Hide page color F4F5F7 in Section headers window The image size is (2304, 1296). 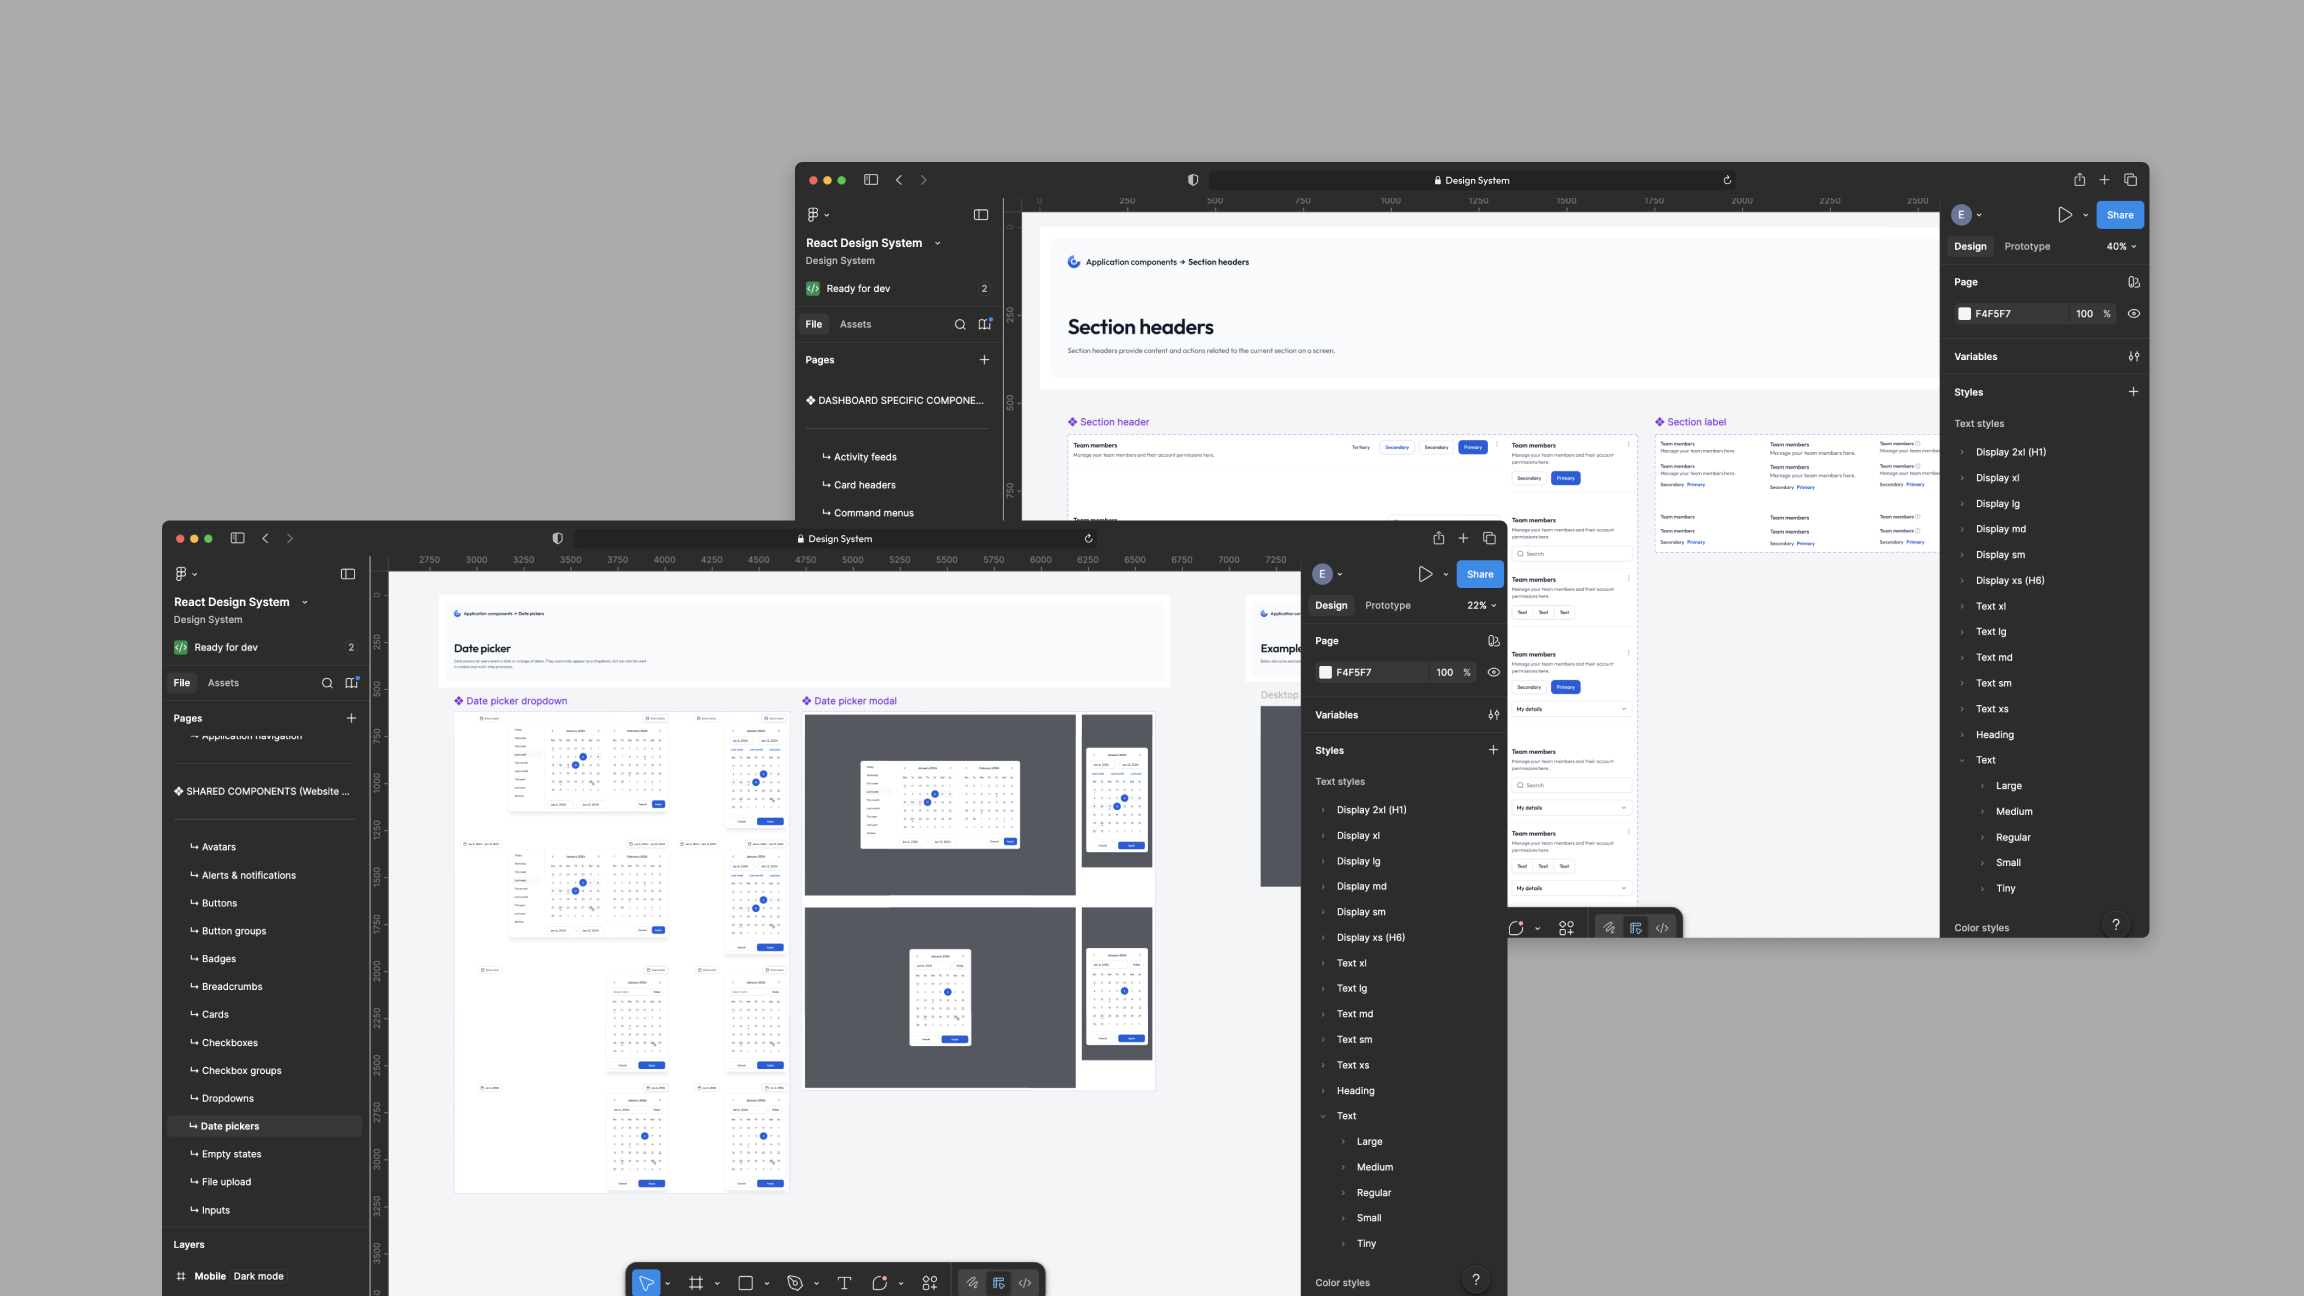2133,314
